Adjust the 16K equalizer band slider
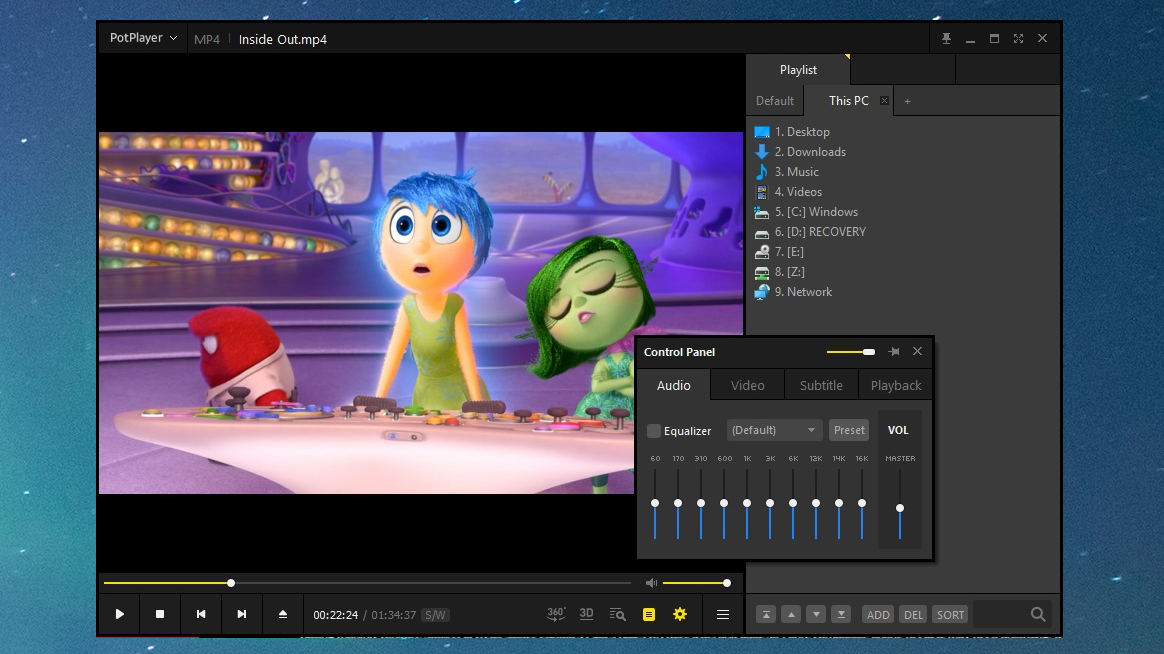The height and width of the screenshot is (654, 1164). [x=862, y=503]
